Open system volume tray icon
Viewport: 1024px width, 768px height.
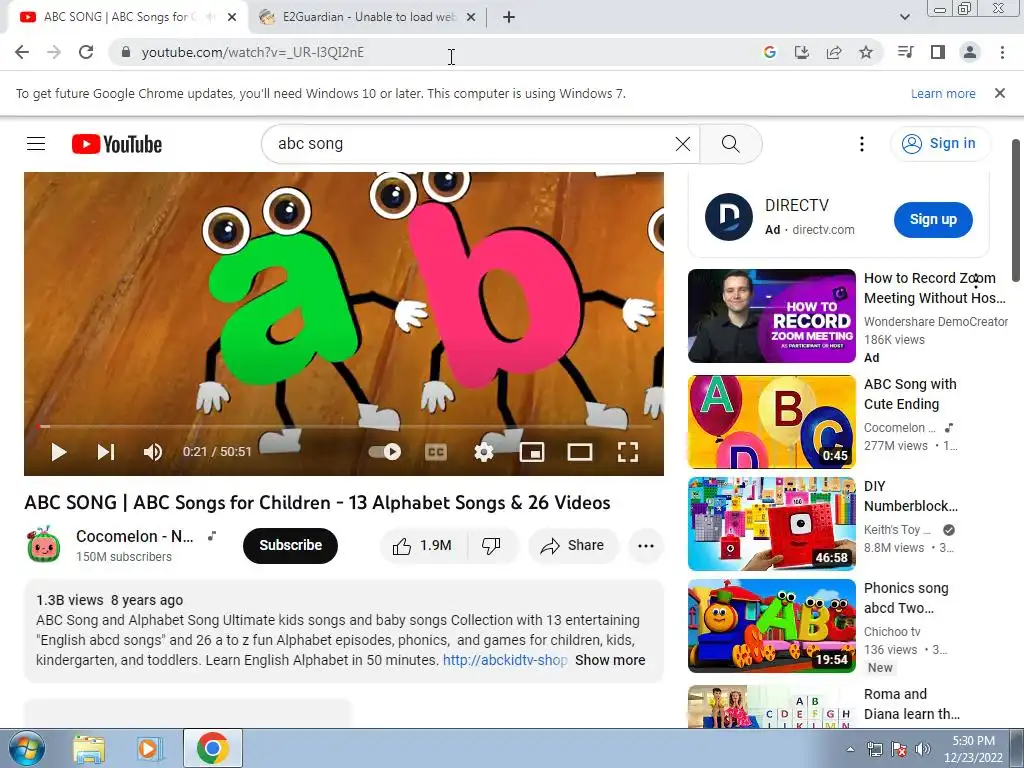pos(922,749)
